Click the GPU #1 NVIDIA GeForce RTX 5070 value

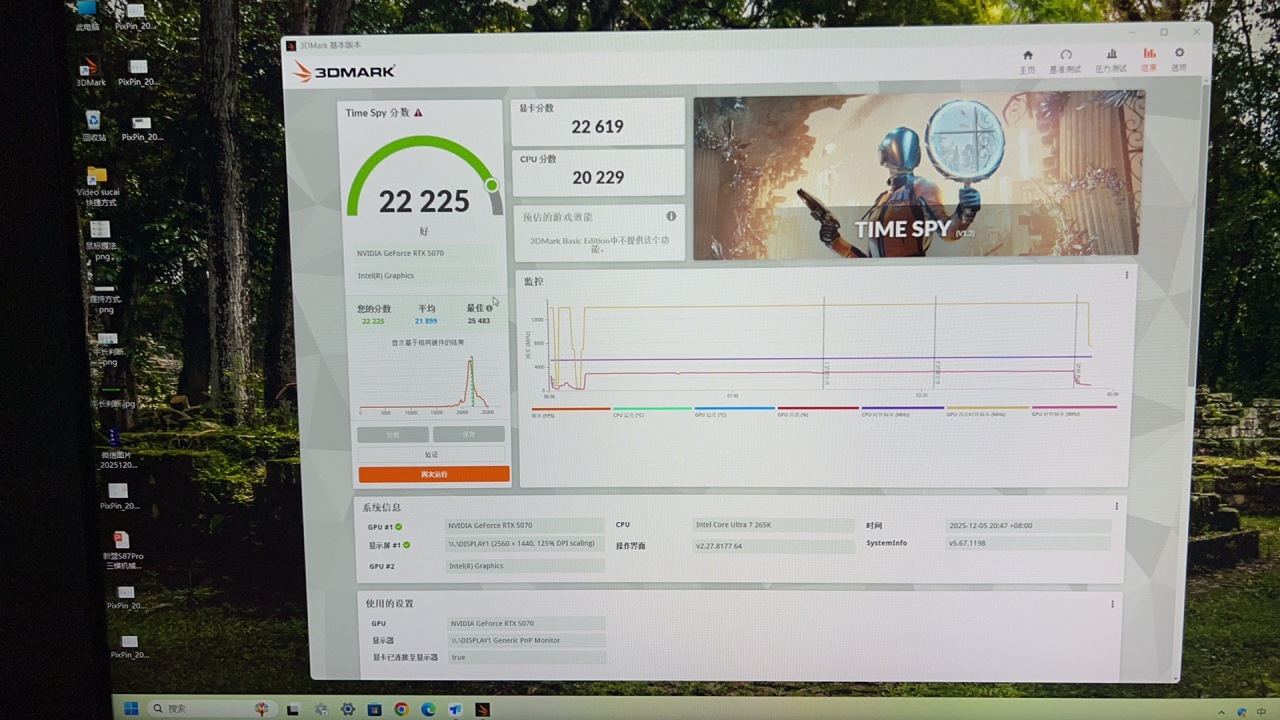pos(525,526)
